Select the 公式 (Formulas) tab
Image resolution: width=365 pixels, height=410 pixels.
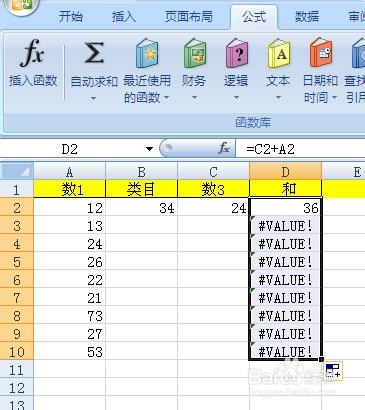pos(254,17)
